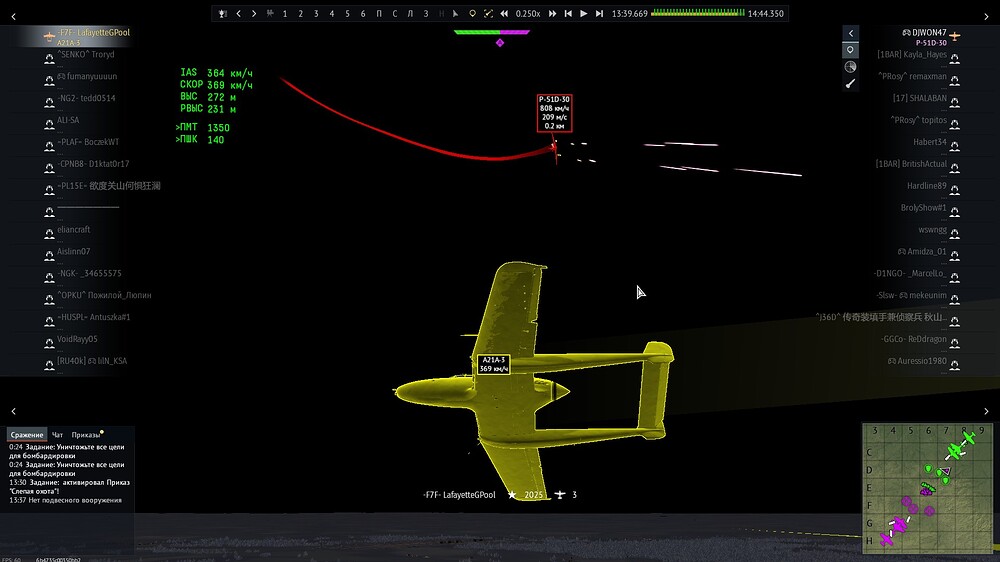Collapse minimap with bottom-right arrow
The image size is (1000, 562).
[x=986, y=411]
